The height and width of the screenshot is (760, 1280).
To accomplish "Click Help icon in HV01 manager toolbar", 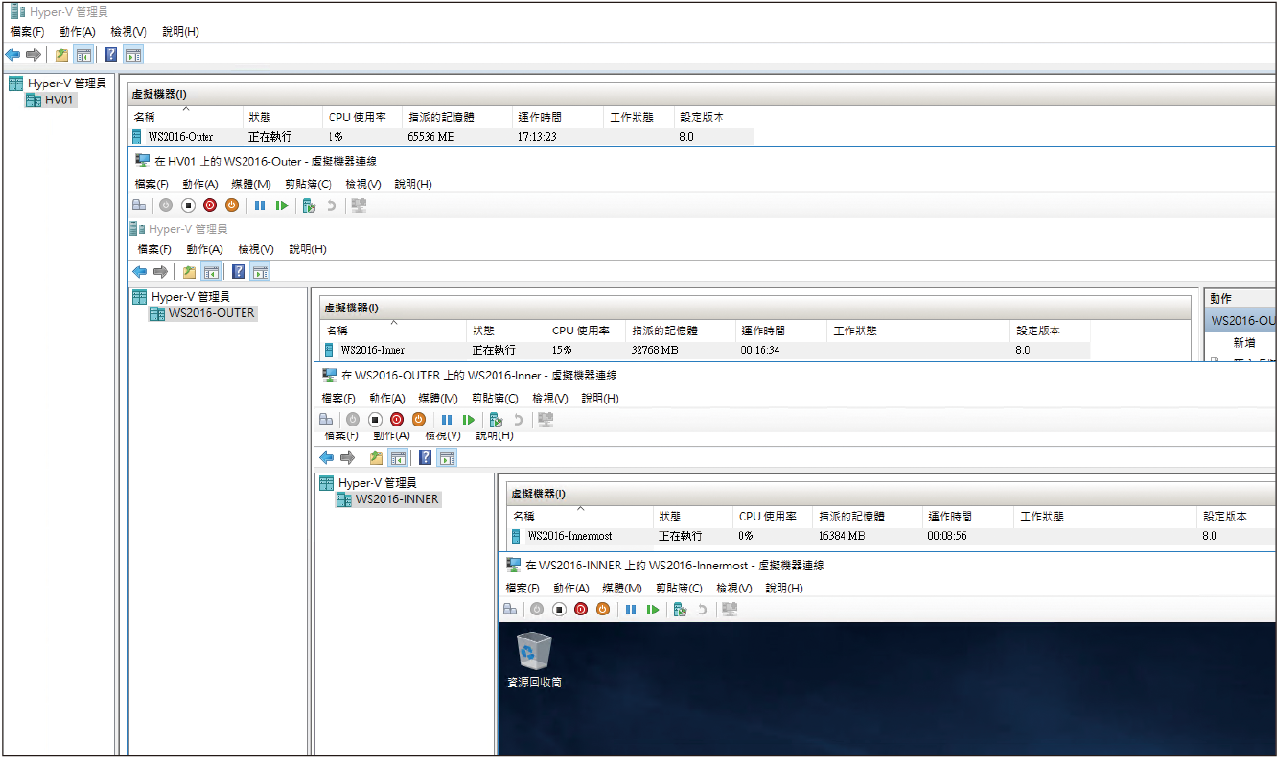I will click(112, 55).
